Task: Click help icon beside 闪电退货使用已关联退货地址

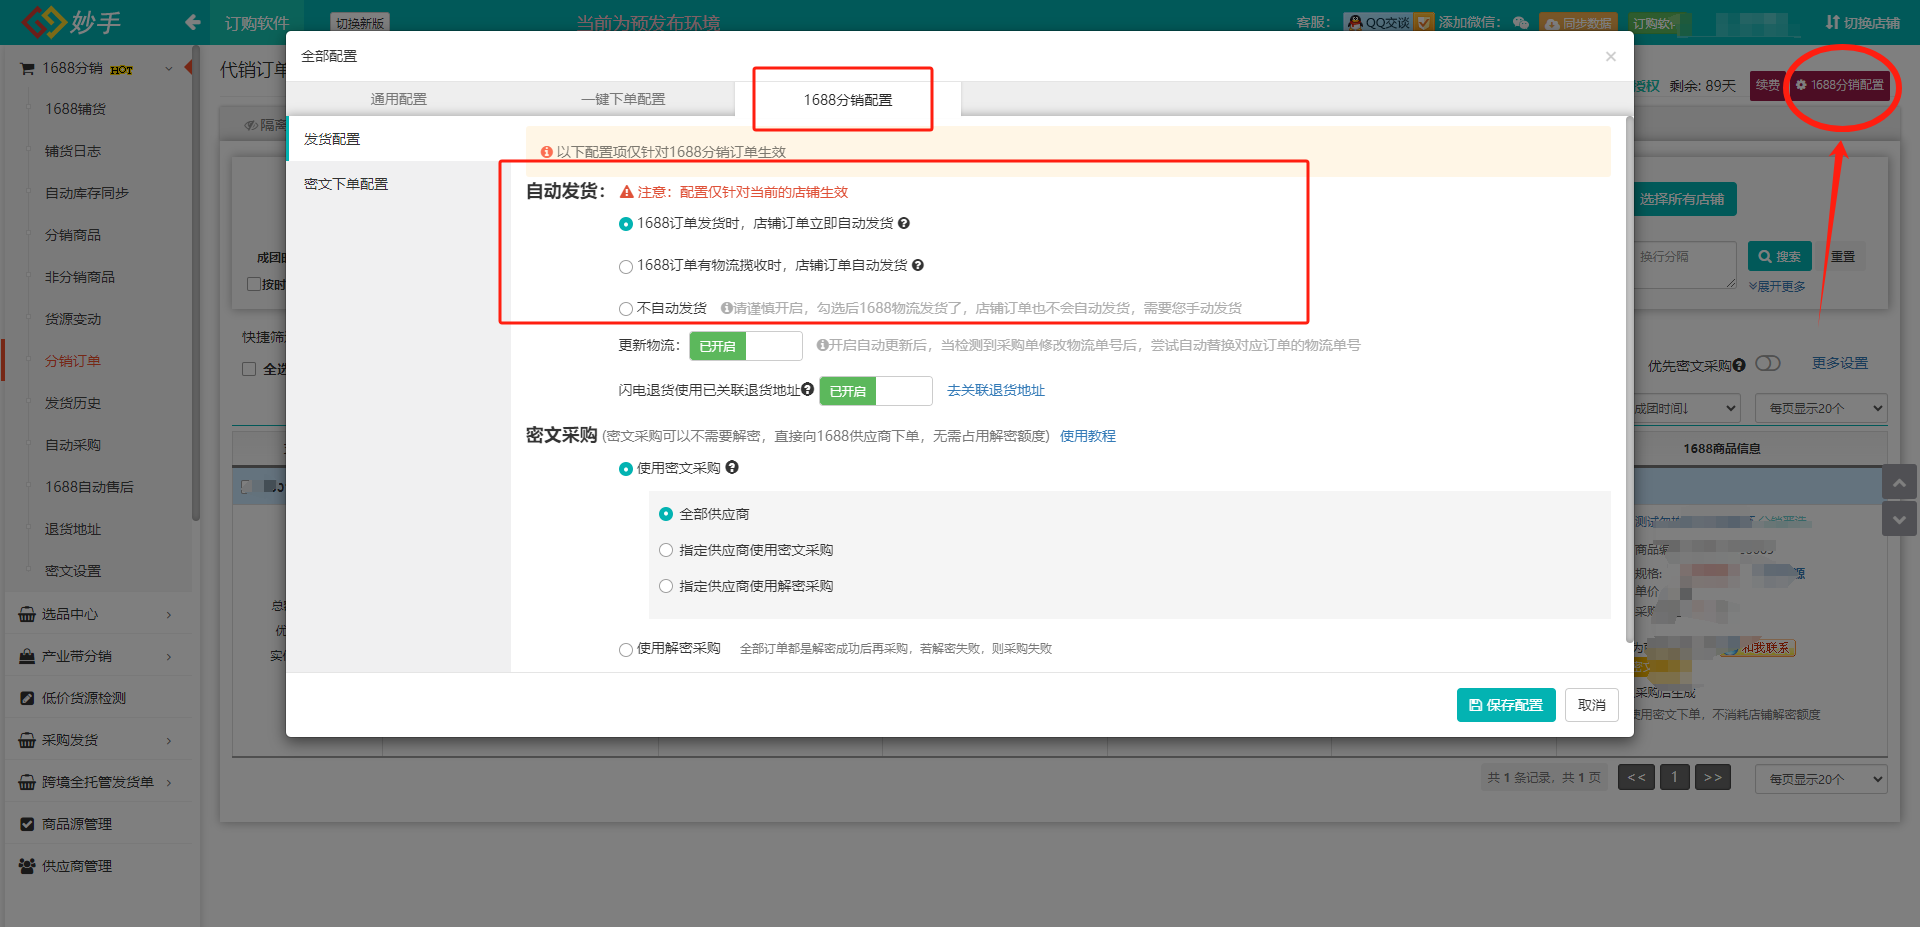Action: point(807,389)
